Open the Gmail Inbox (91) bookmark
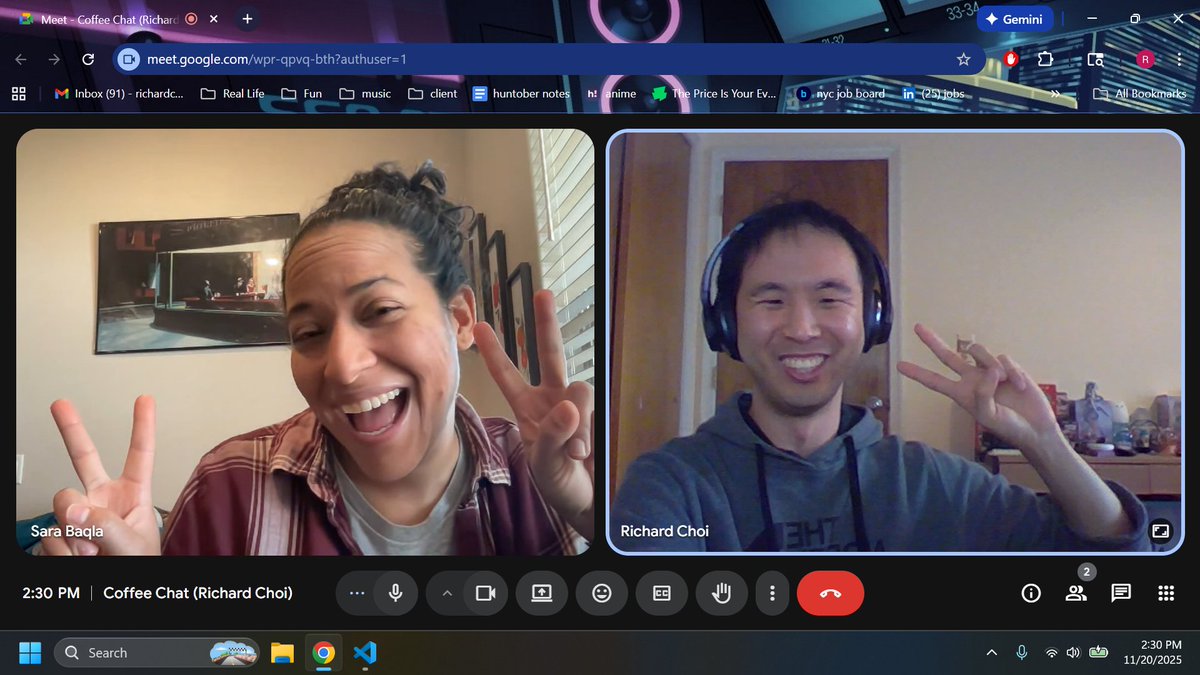The image size is (1200, 675). (119, 93)
